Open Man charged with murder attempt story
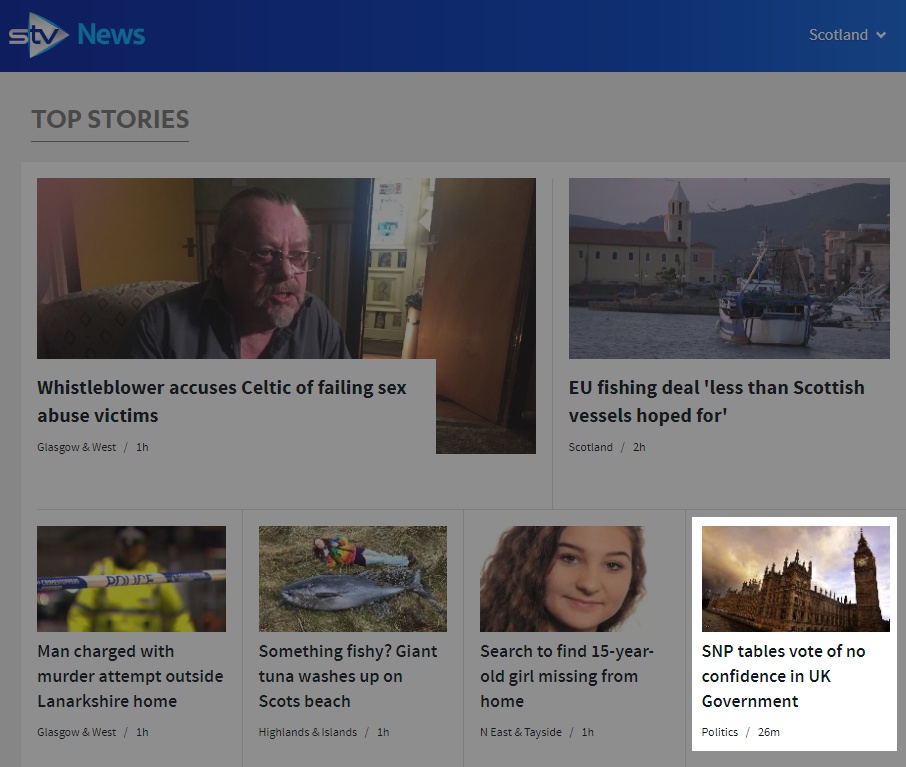Viewport: 906px width, 767px height. point(130,676)
